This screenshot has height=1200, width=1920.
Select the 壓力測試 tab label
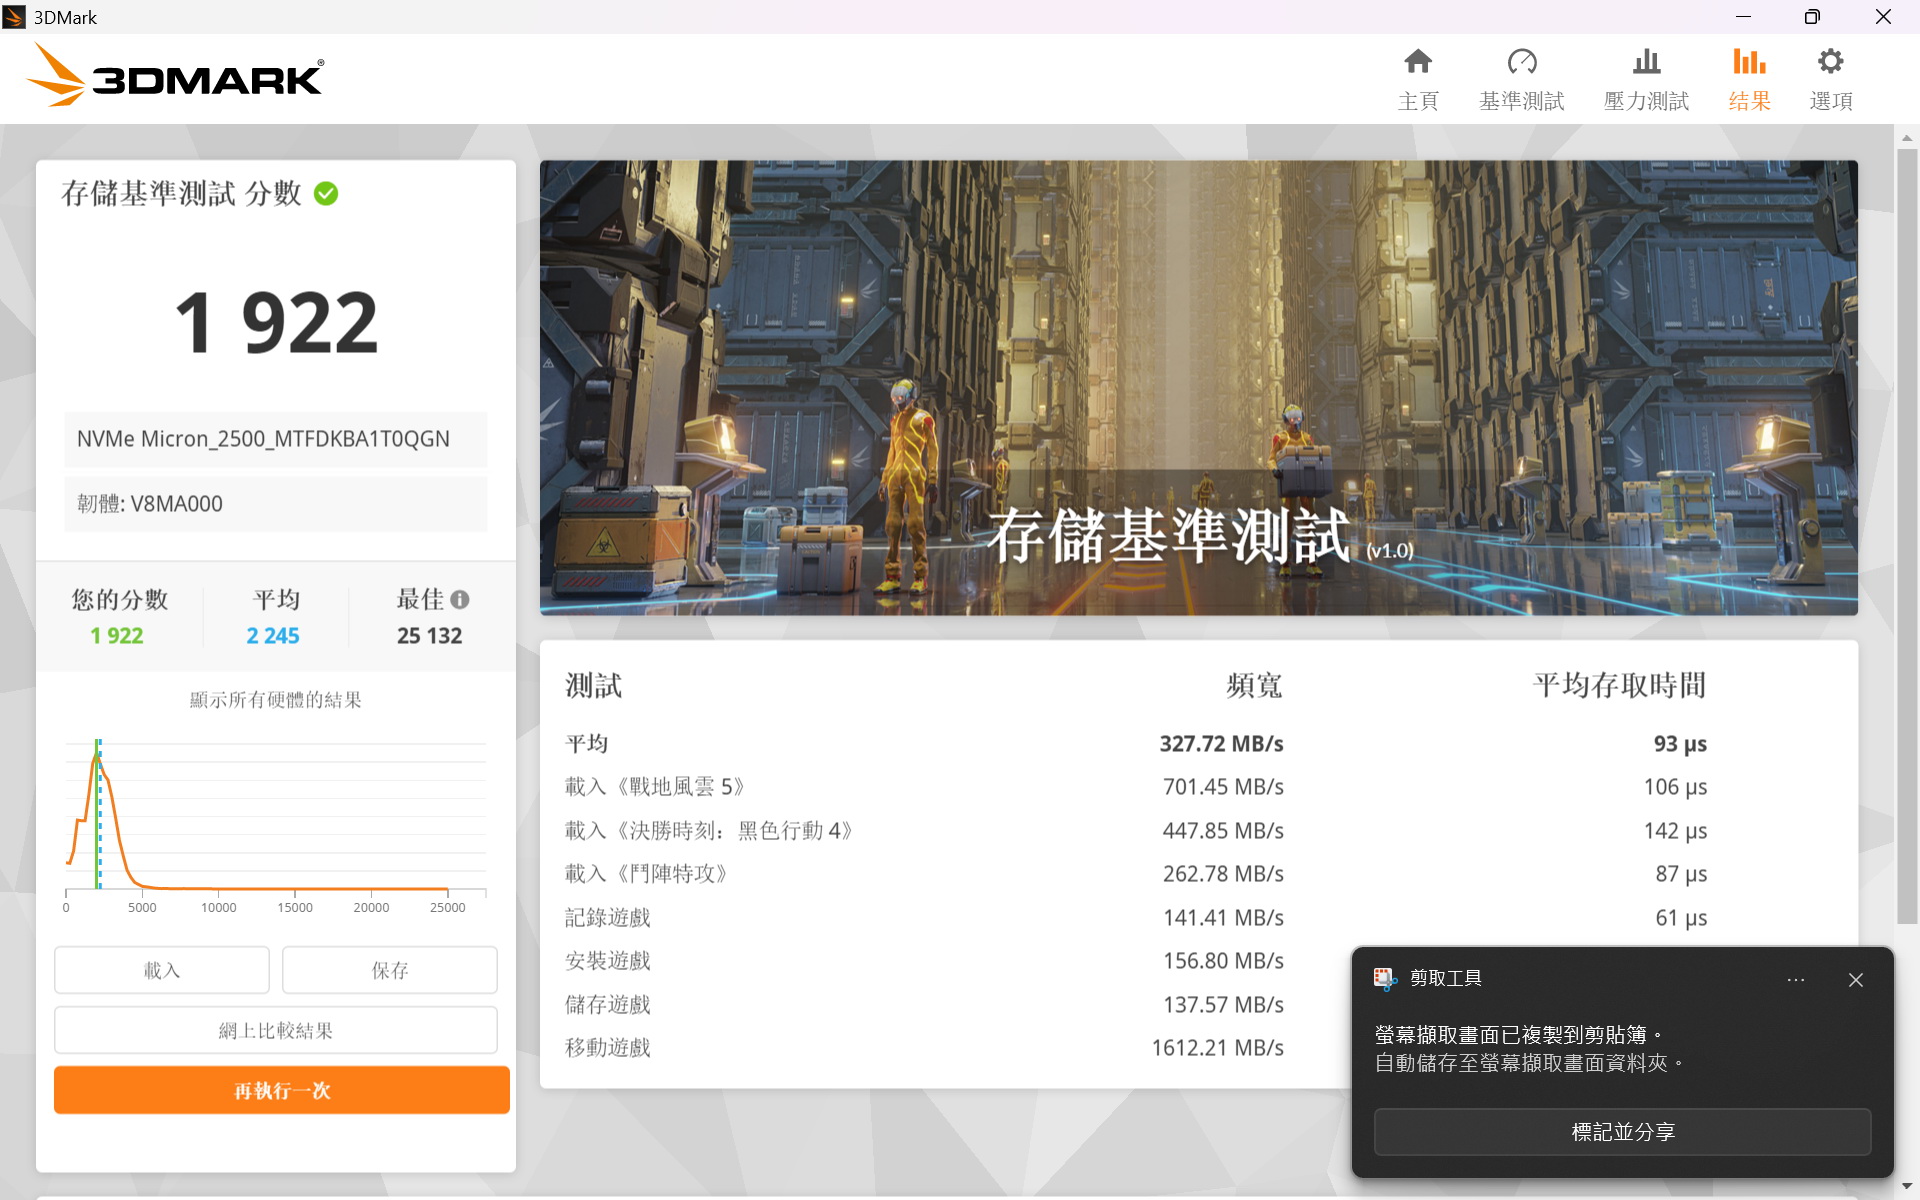click(x=1646, y=101)
